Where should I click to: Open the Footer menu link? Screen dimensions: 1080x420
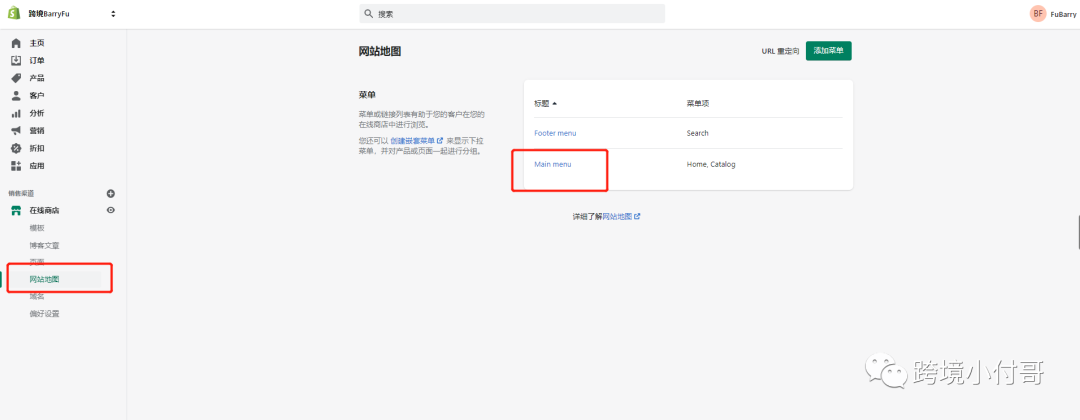[x=555, y=133]
